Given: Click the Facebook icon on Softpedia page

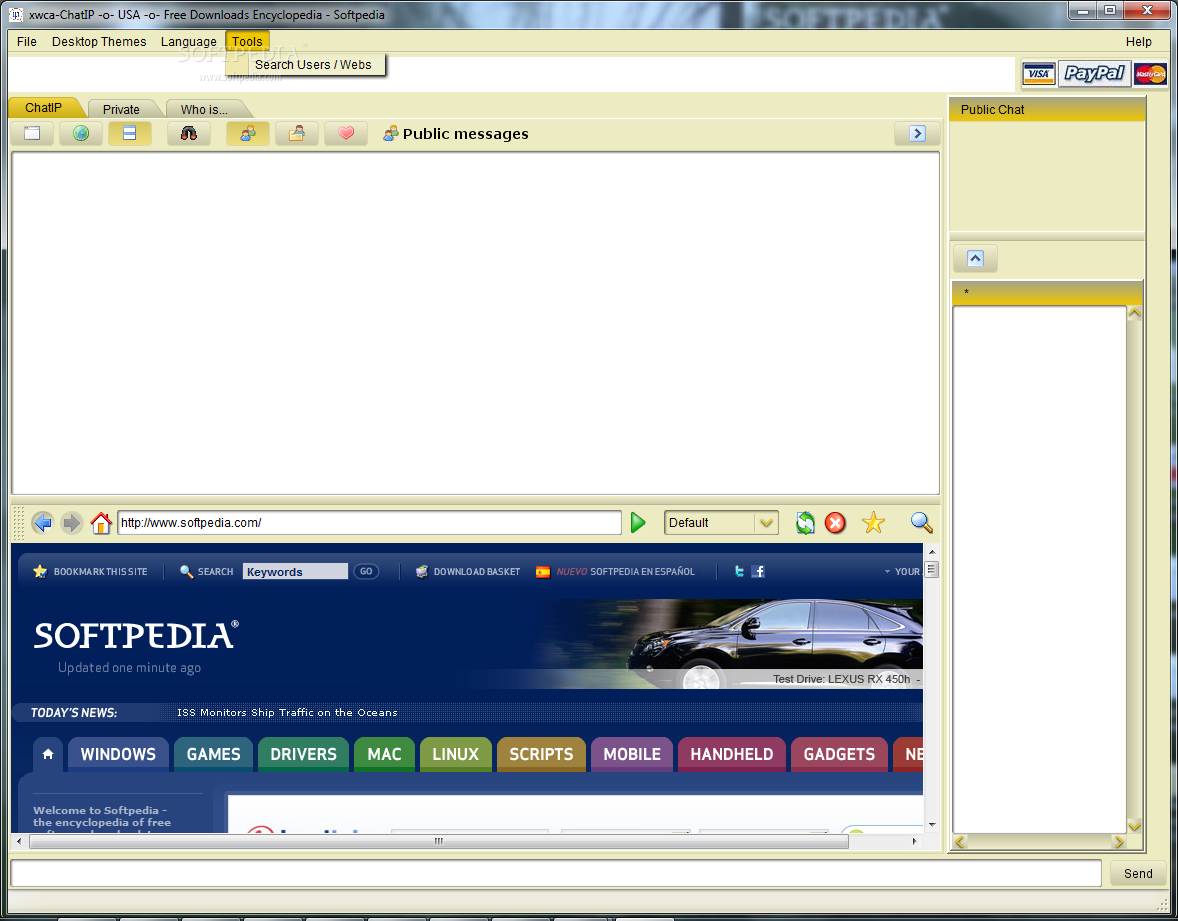Looking at the screenshot, I should (x=758, y=572).
